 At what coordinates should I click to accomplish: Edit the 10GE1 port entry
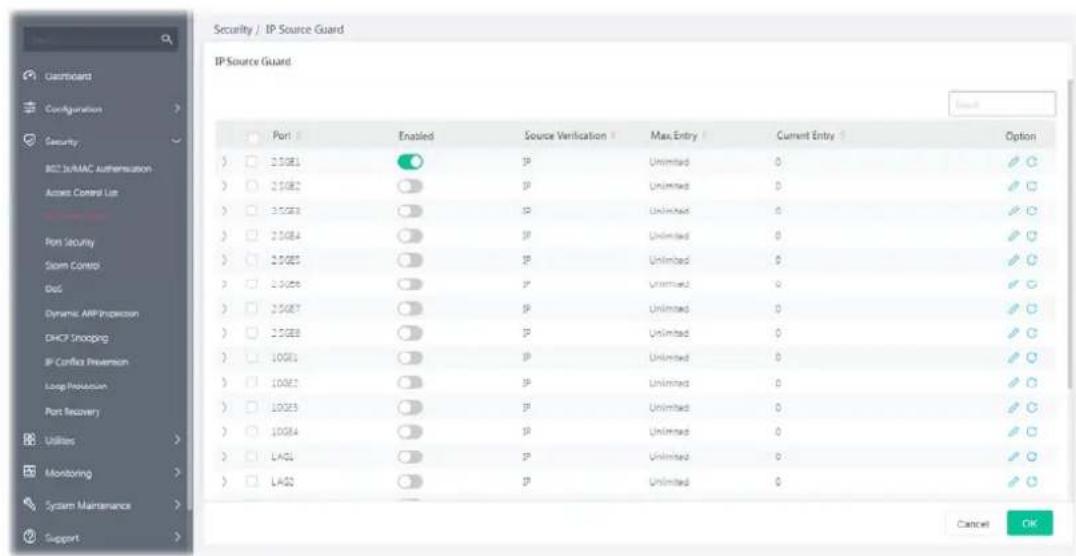click(1014, 357)
